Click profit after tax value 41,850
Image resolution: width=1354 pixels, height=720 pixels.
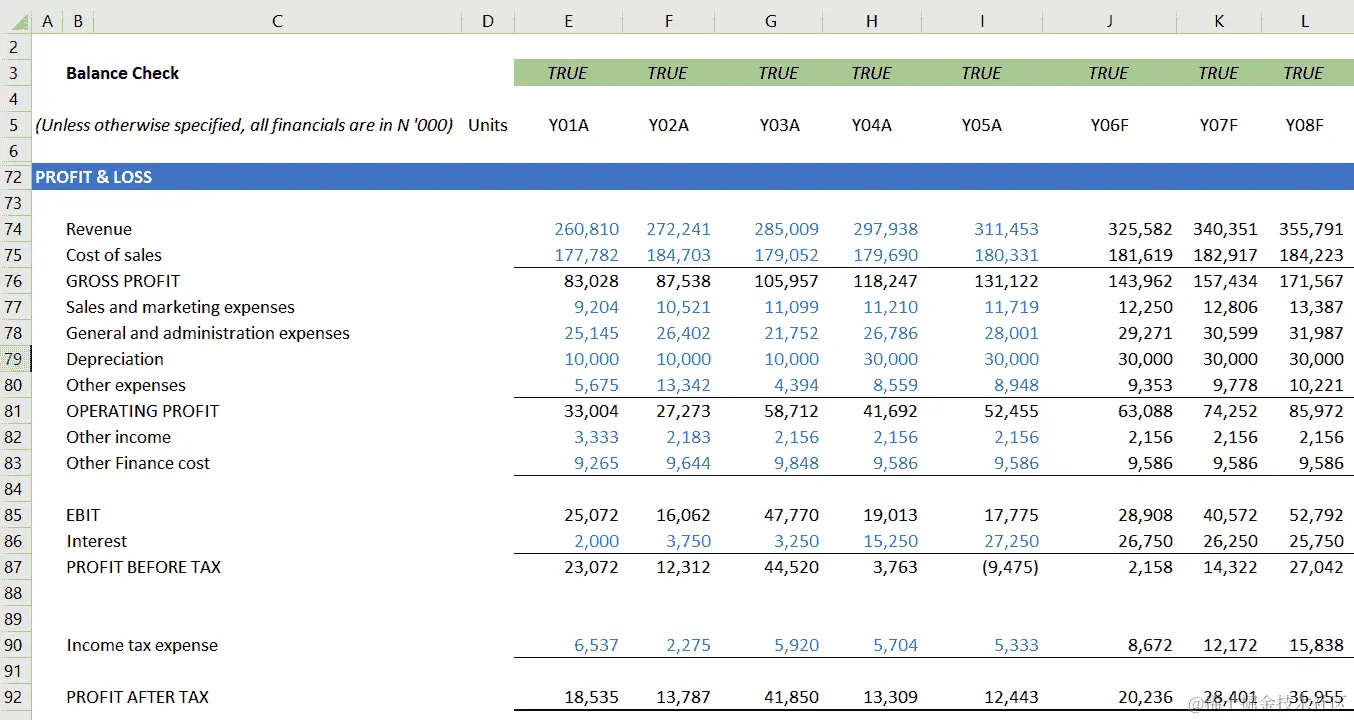point(792,697)
